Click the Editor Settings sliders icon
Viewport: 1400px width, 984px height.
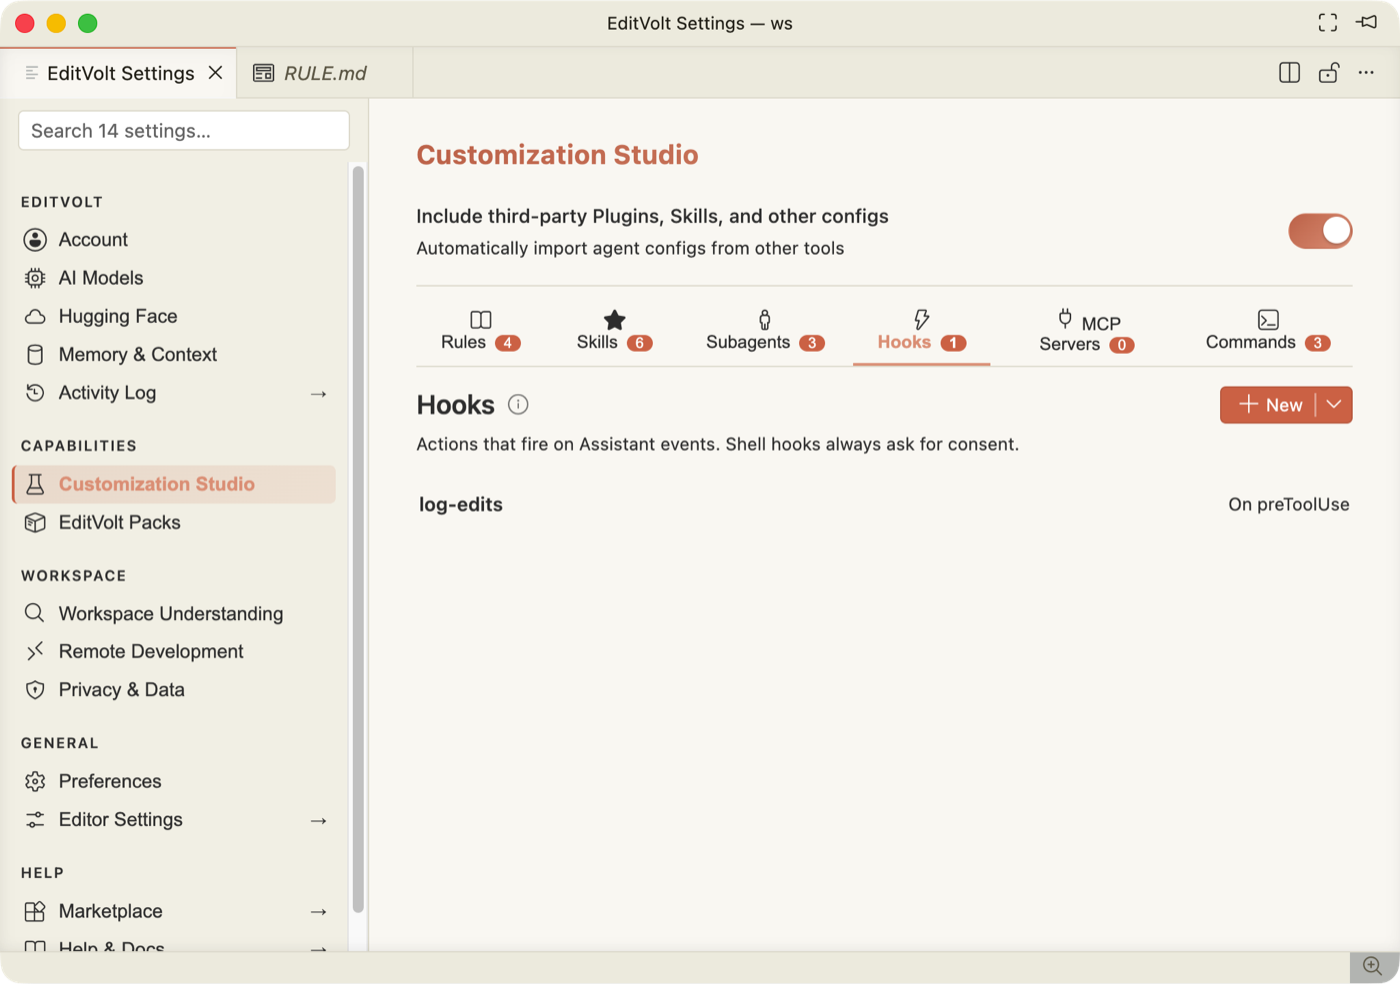(35, 820)
